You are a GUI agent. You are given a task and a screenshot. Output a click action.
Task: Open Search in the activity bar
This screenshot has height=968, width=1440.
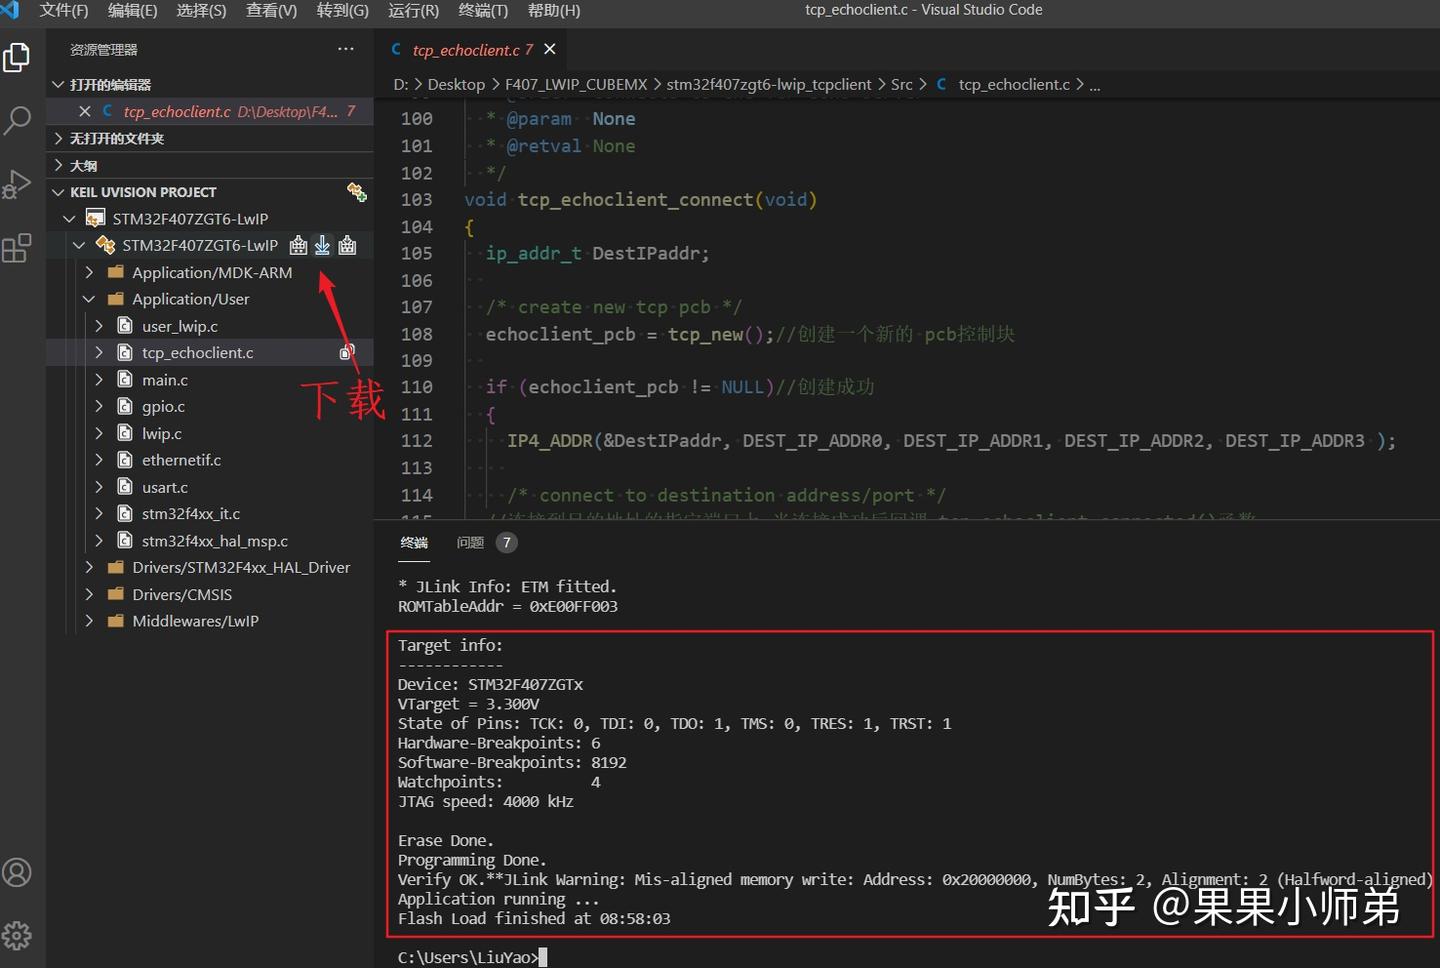click(17, 120)
